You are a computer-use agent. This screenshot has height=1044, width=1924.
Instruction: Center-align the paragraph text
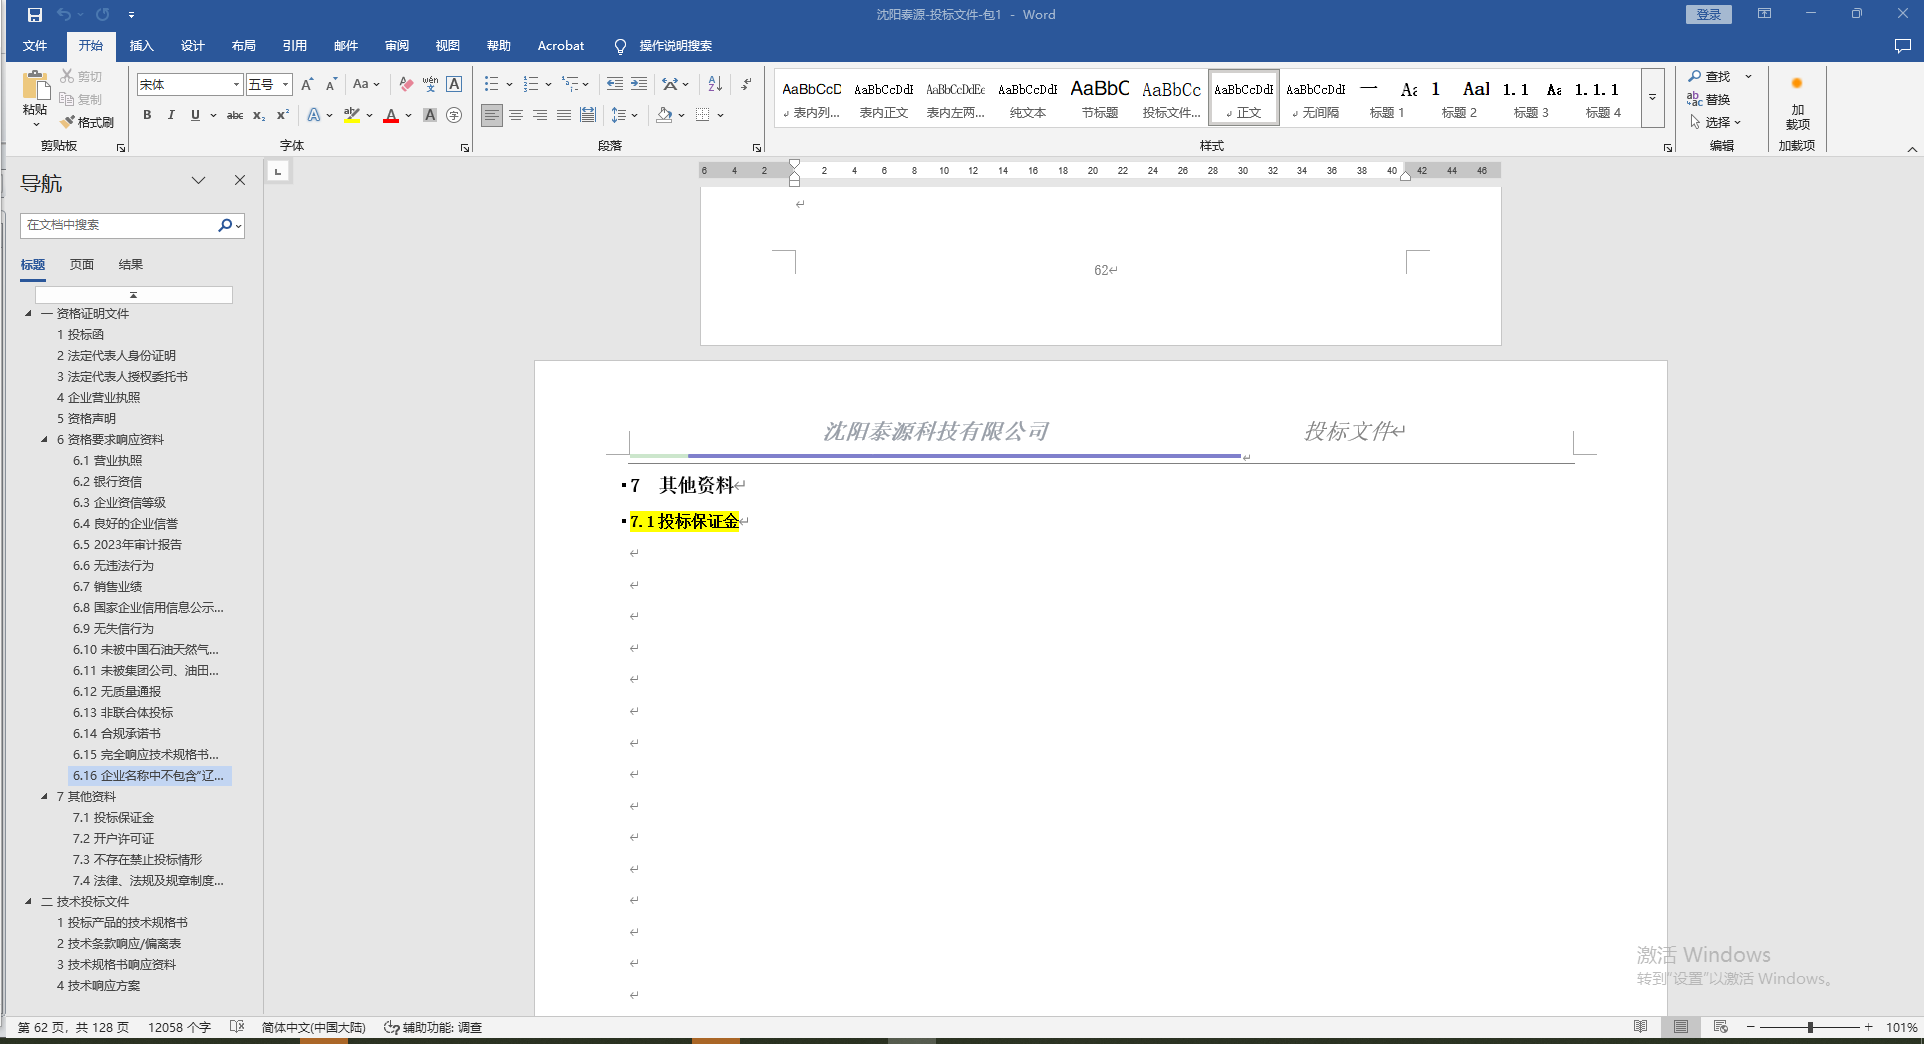(516, 115)
